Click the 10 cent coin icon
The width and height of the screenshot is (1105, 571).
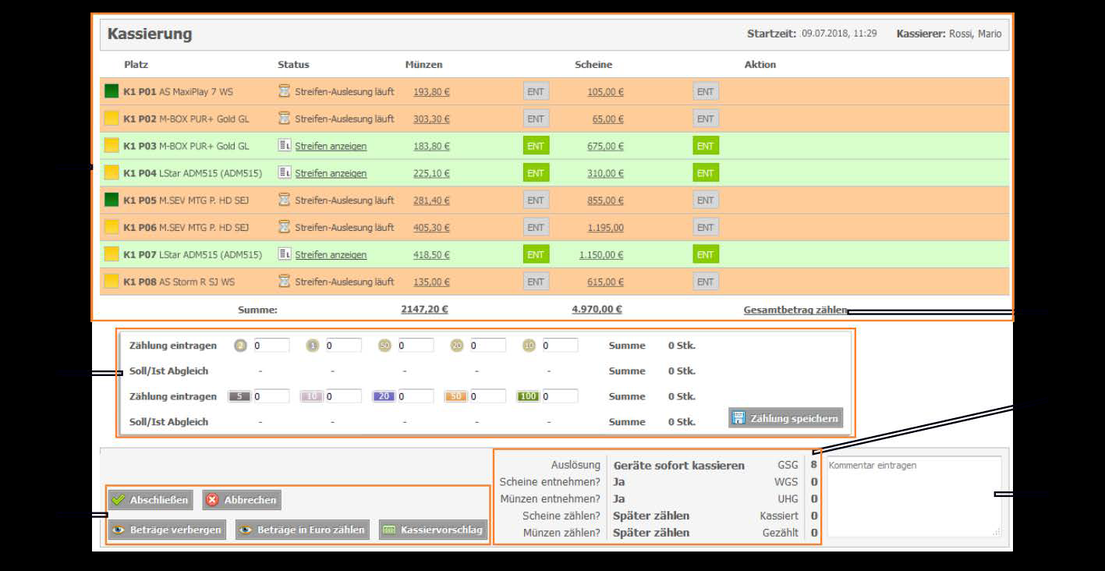point(529,346)
